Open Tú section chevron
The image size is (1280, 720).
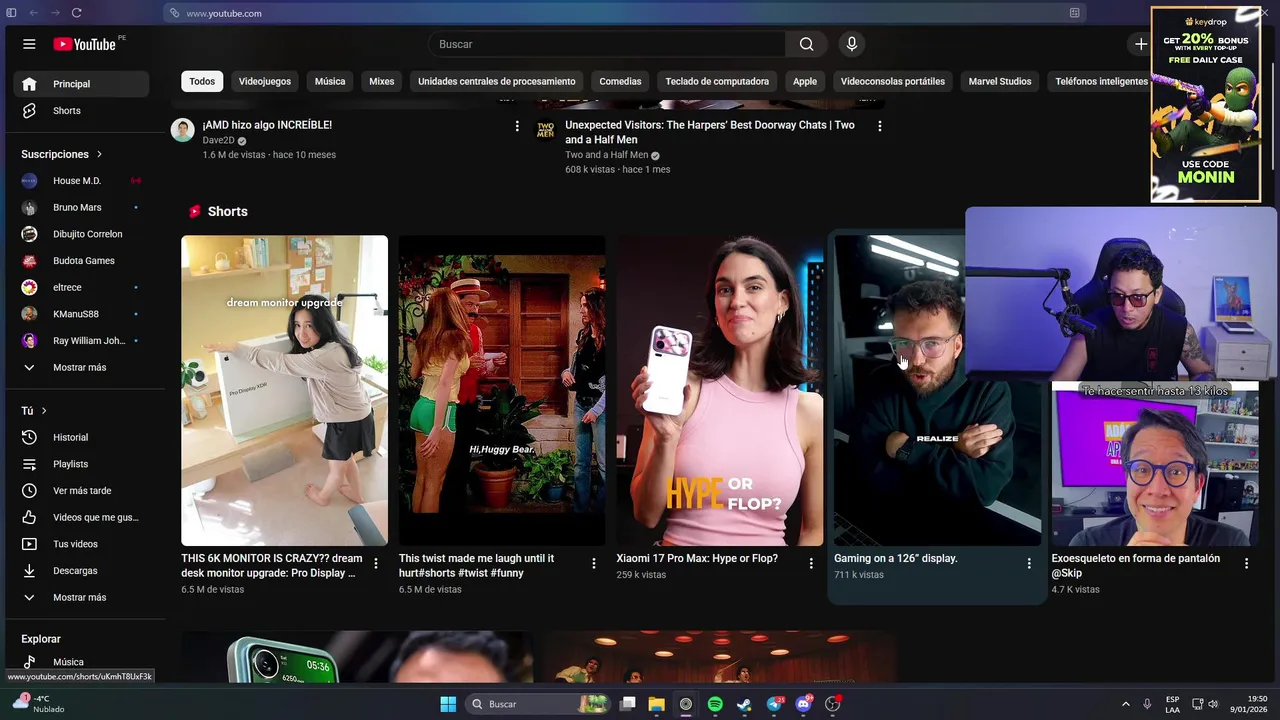pyautogui.click(x=44, y=411)
